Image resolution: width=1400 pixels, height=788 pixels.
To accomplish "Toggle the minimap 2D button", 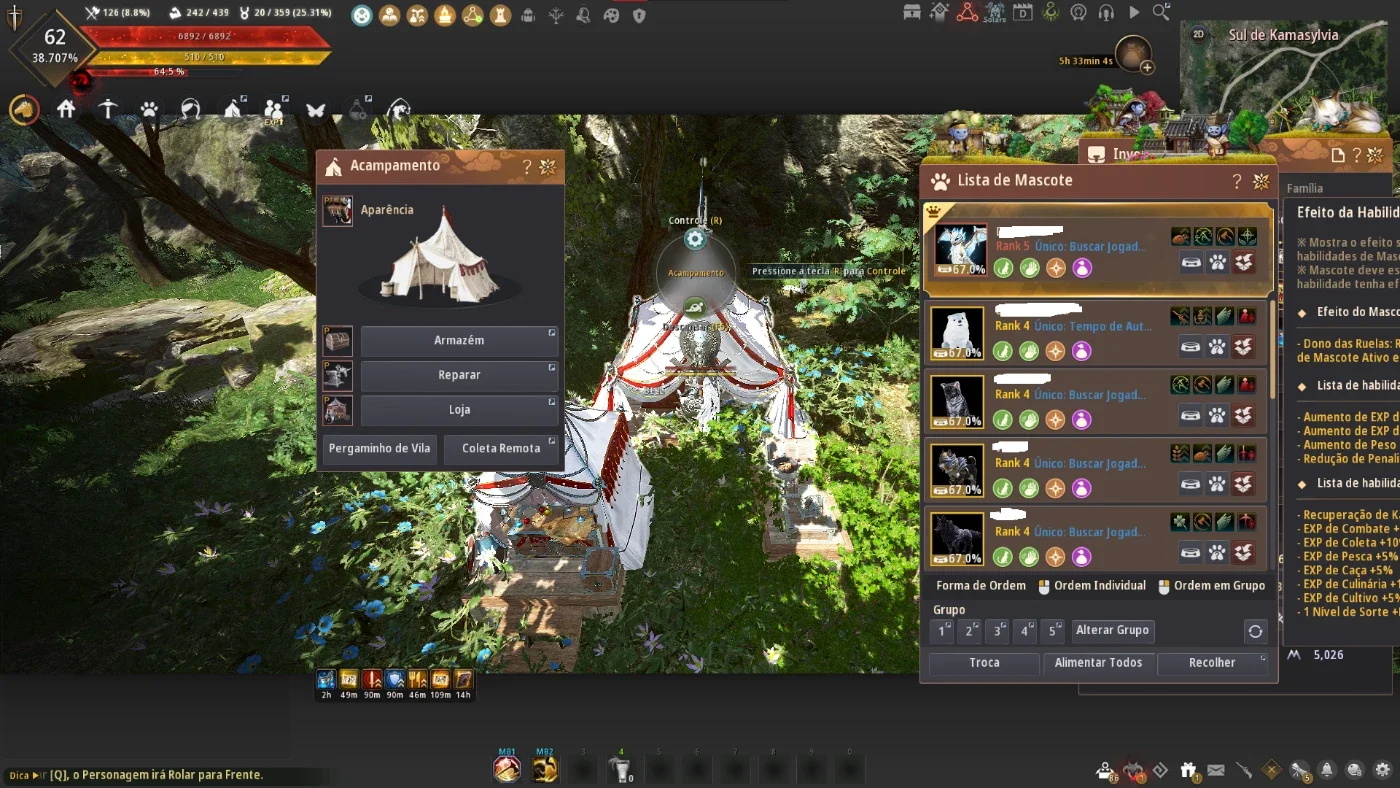I will pos(1199,34).
